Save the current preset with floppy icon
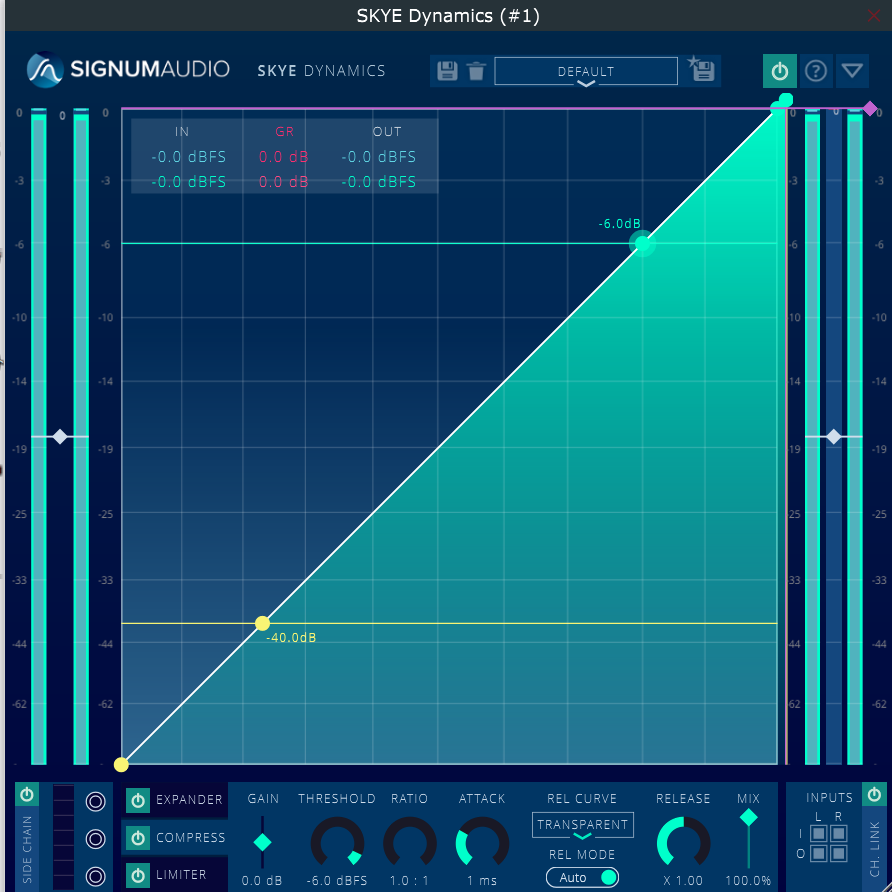Image resolution: width=892 pixels, height=892 pixels. pyautogui.click(x=447, y=71)
